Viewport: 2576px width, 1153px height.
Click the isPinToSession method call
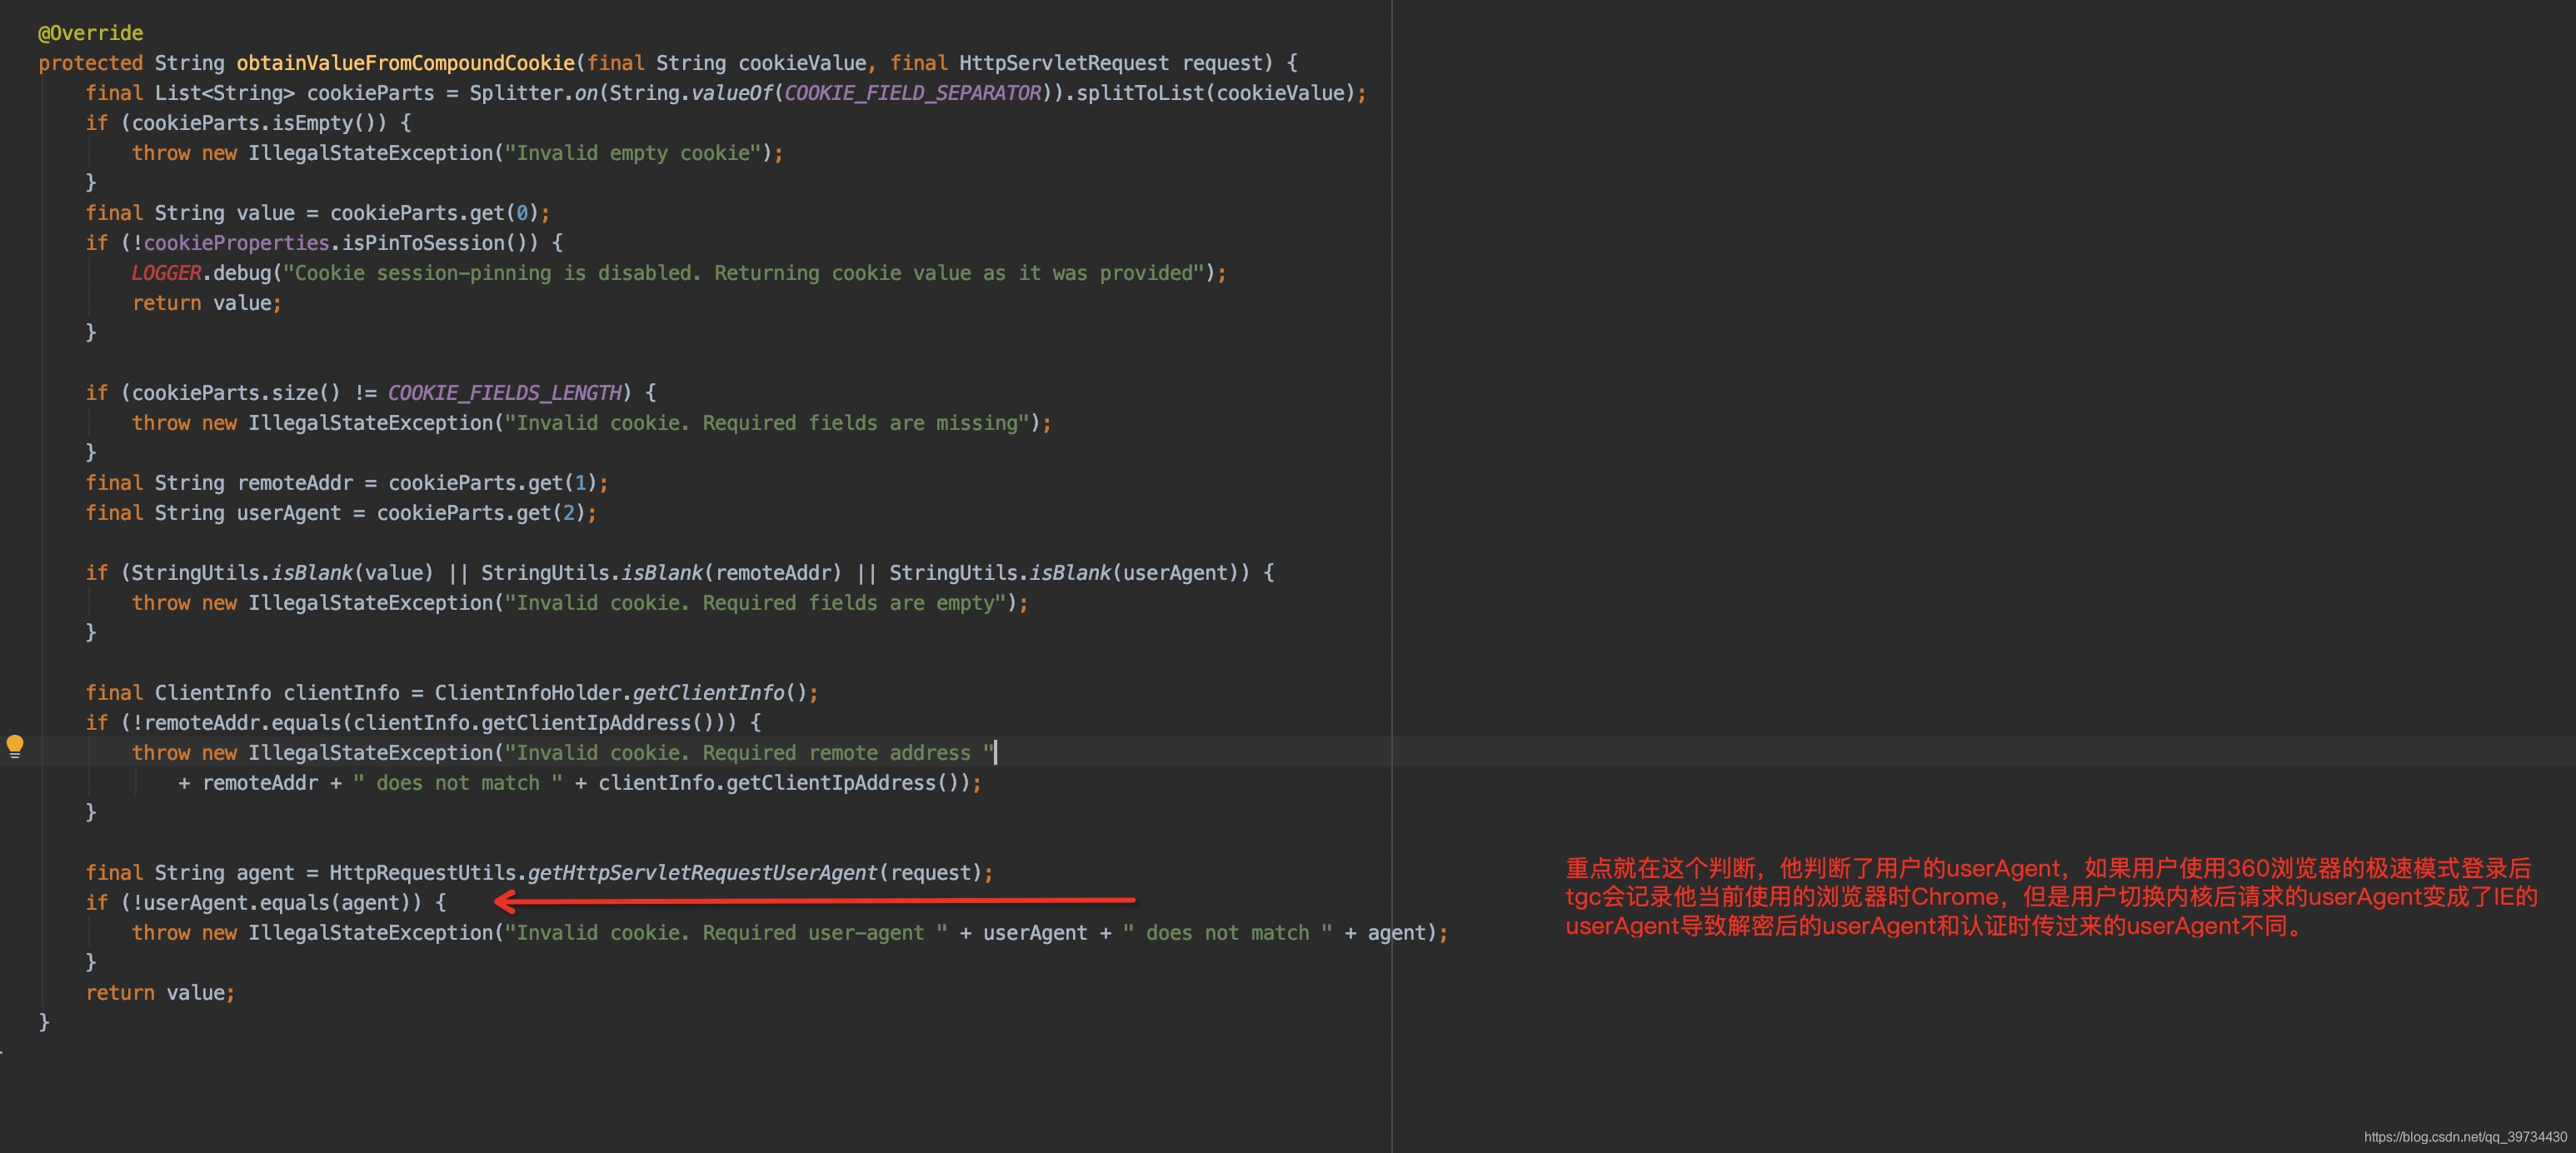[422, 243]
